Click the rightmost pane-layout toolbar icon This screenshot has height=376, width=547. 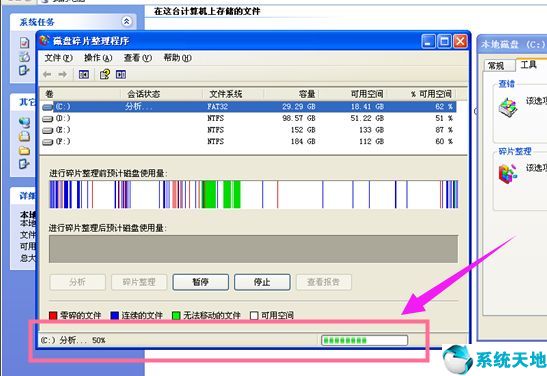coord(121,74)
